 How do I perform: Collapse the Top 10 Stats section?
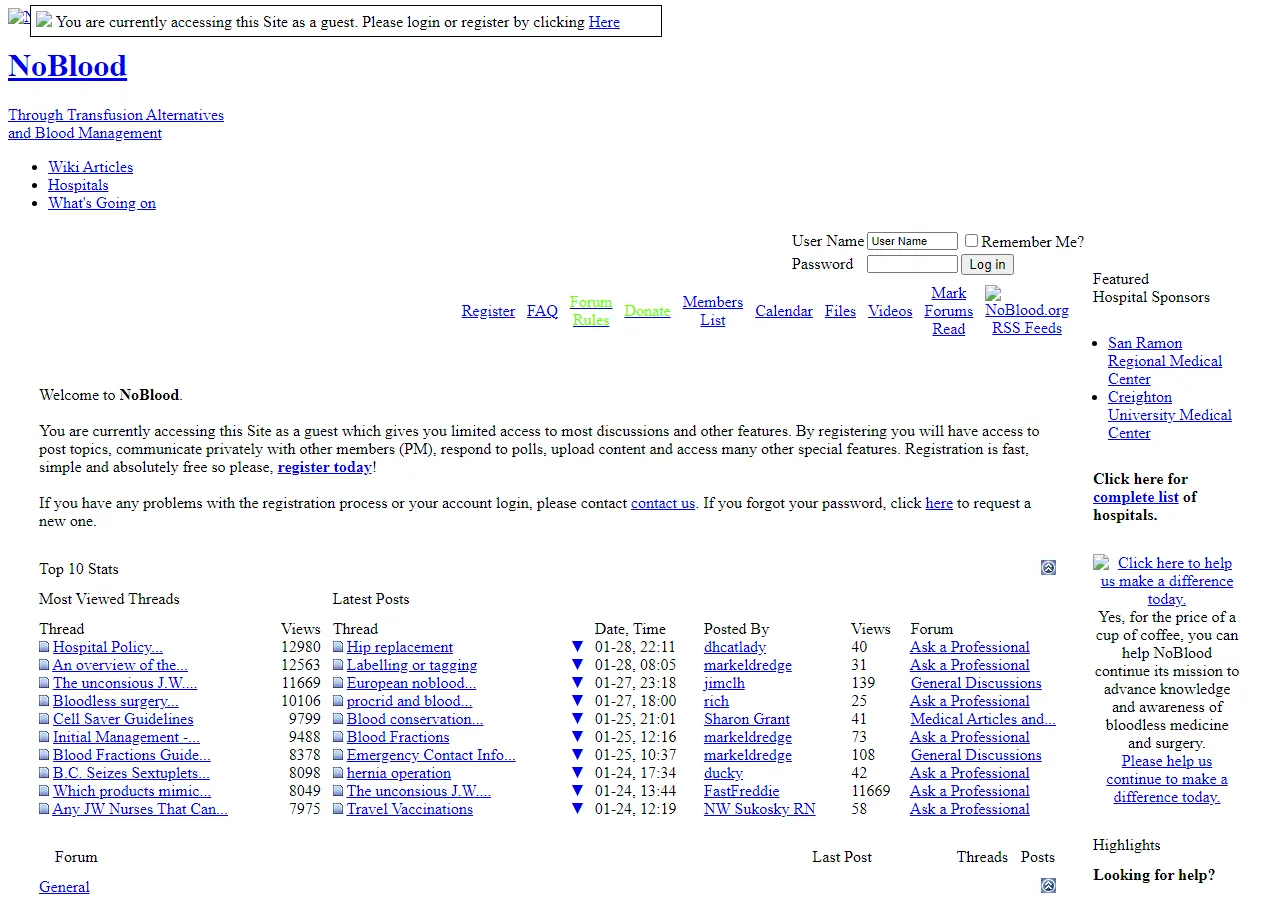(x=1048, y=567)
